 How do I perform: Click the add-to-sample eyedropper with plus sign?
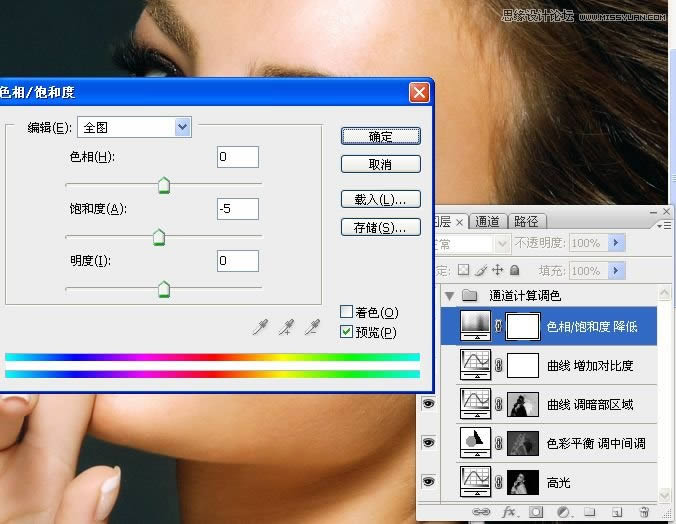point(287,327)
